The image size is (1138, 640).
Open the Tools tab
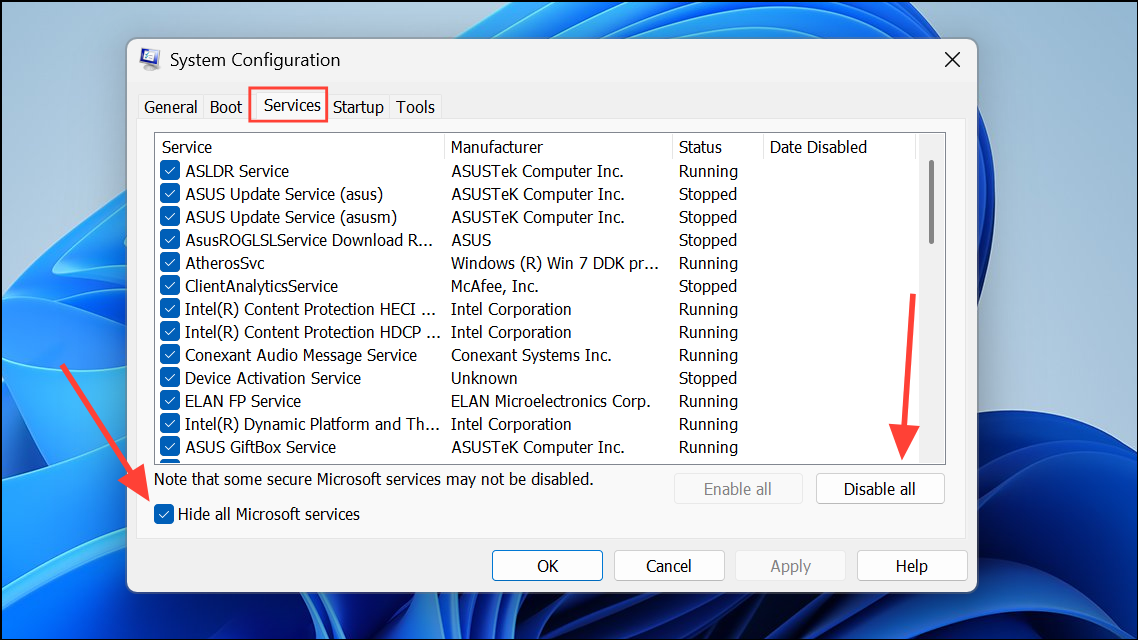click(x=415, y=106)
